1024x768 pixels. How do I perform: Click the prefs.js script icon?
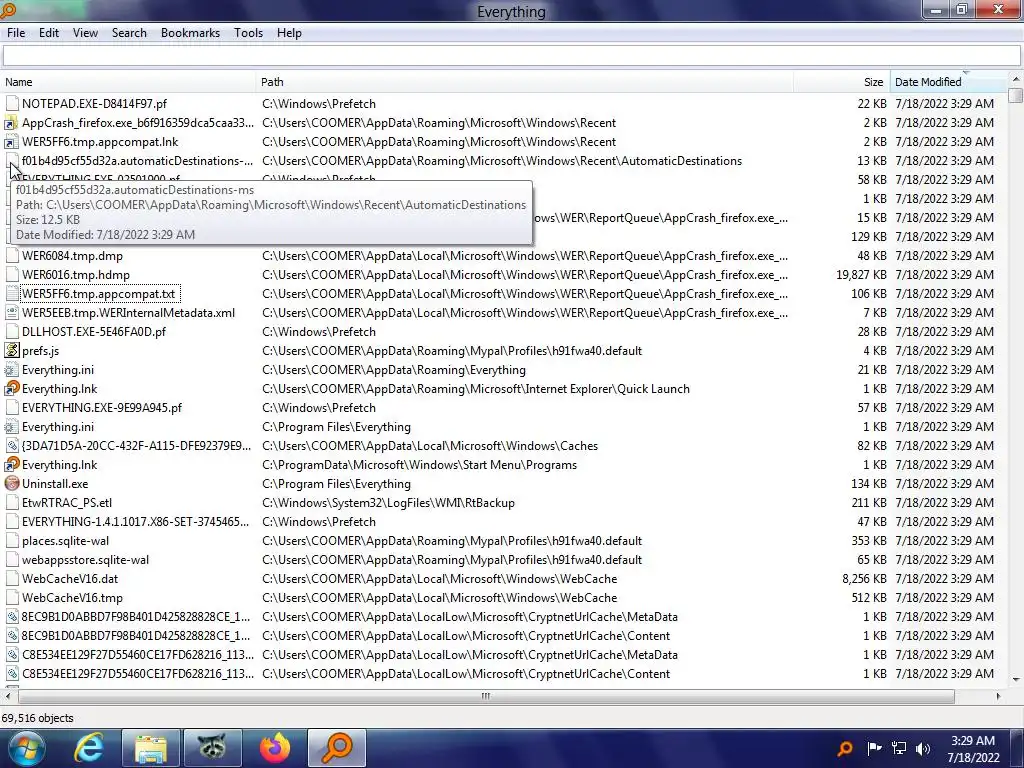[x=12, y=351]
